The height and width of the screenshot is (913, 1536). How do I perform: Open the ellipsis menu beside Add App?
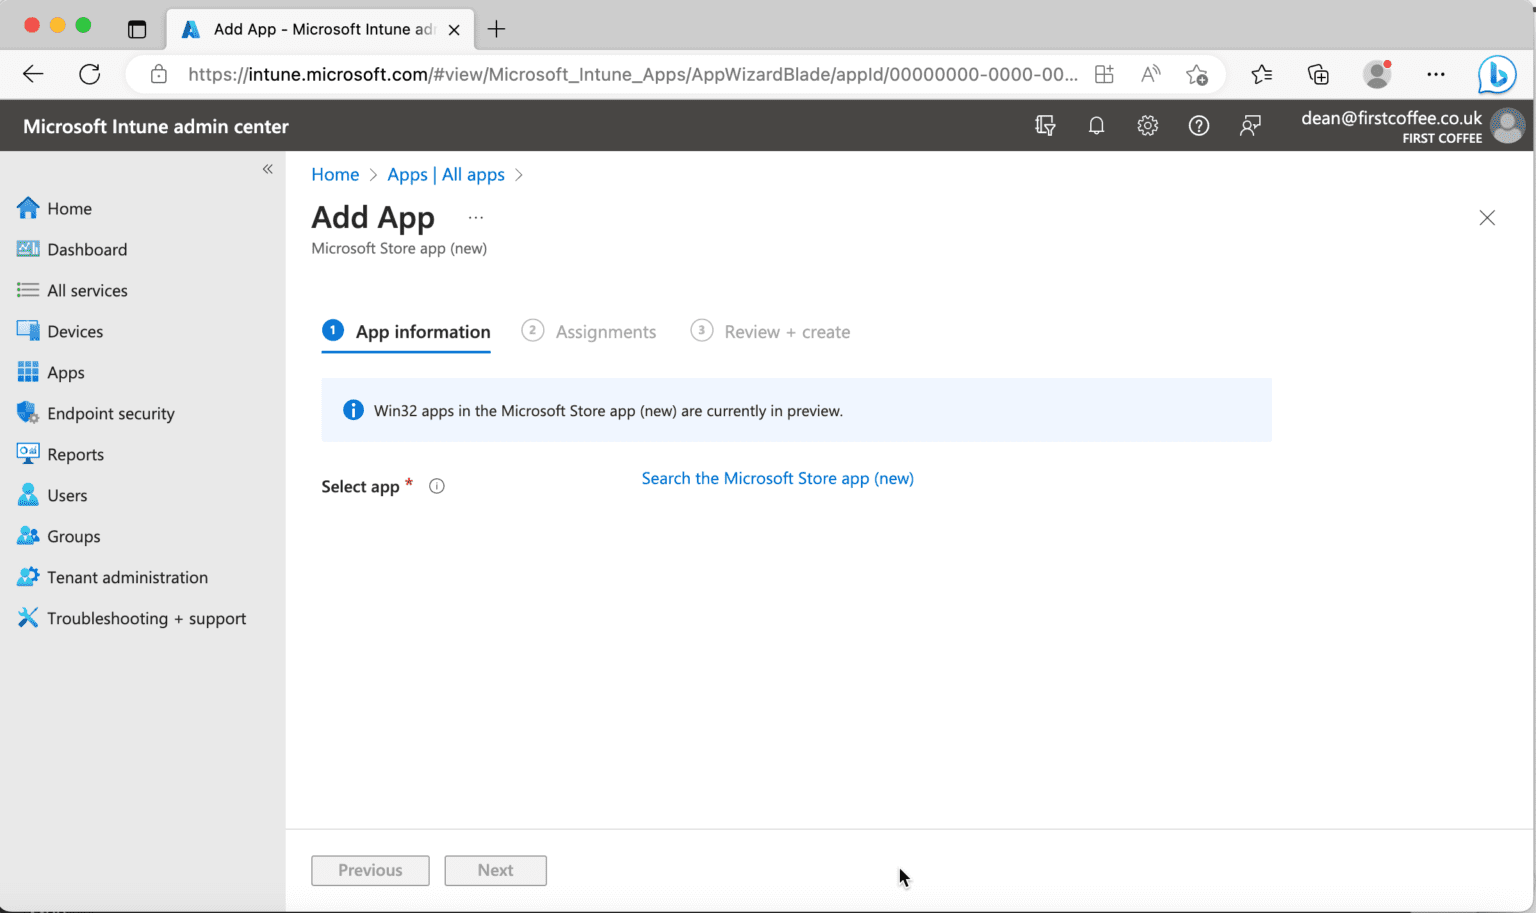tap(476, 216)
